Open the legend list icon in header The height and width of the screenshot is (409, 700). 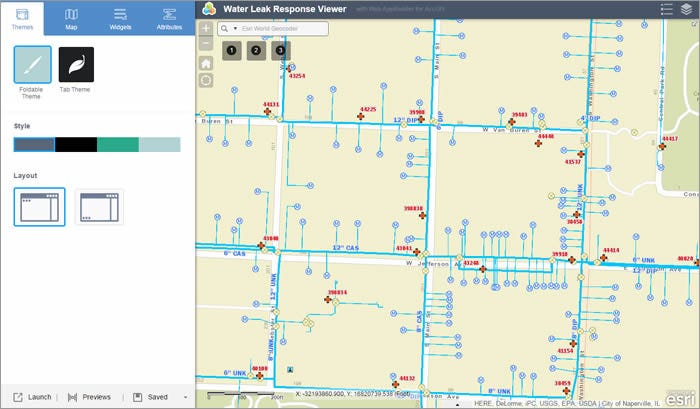point(667,9)
